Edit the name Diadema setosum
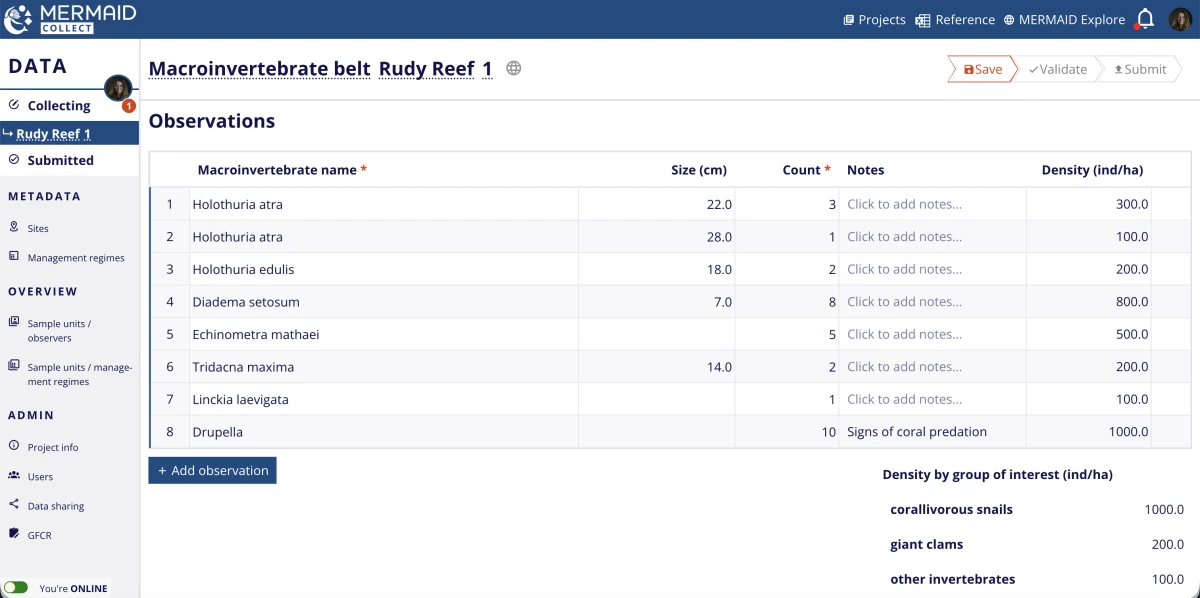 pyautogui.click(x=384, y=302)
